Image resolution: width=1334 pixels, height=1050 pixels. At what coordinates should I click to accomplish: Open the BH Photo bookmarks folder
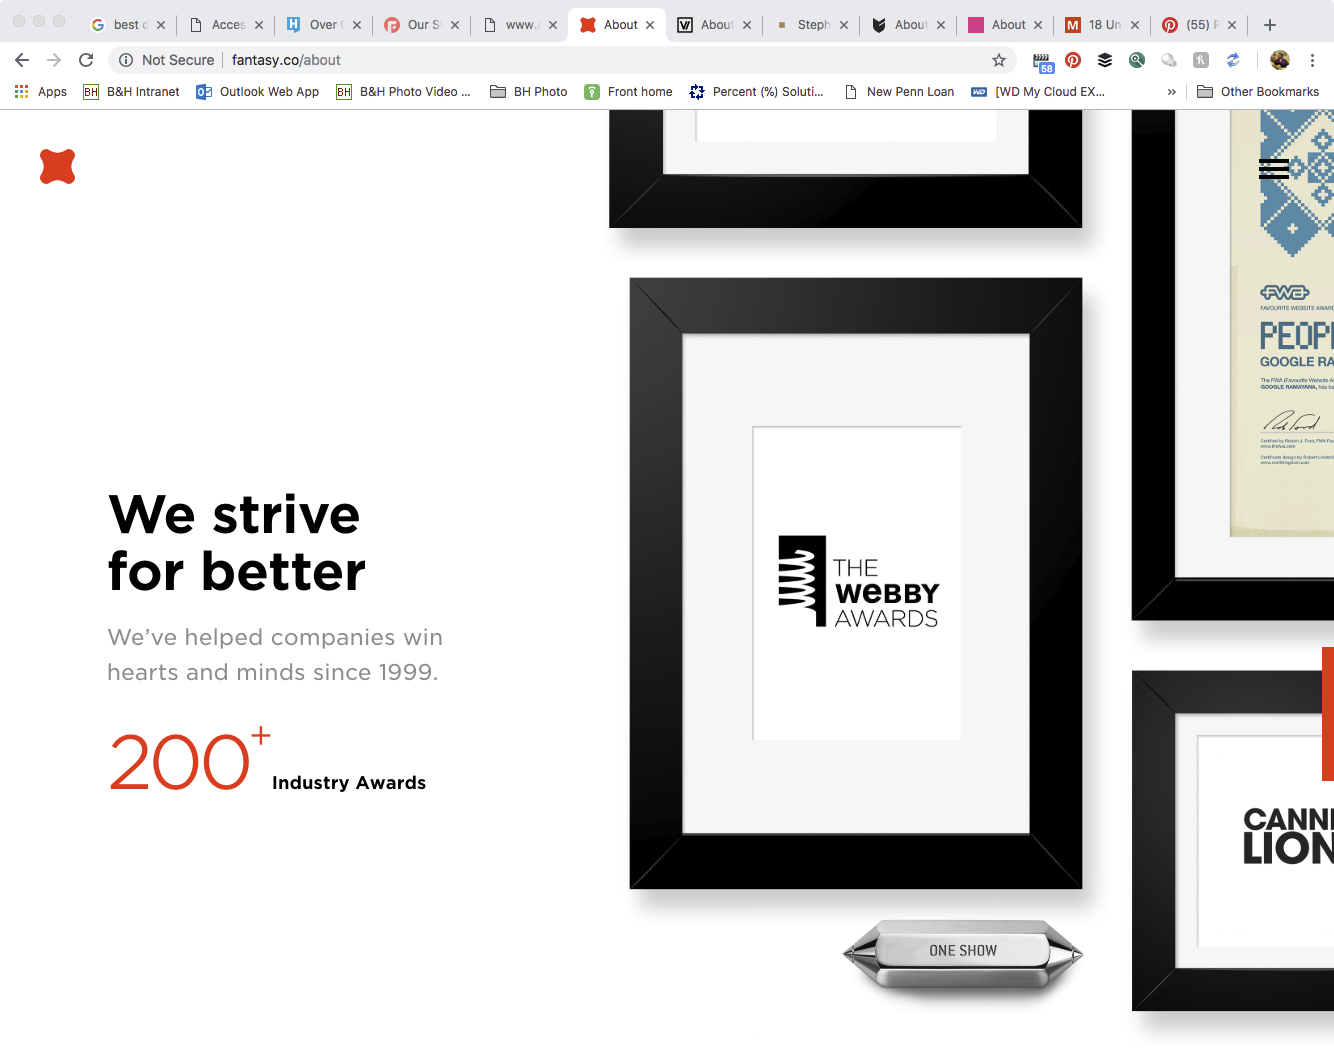(529, 92)
